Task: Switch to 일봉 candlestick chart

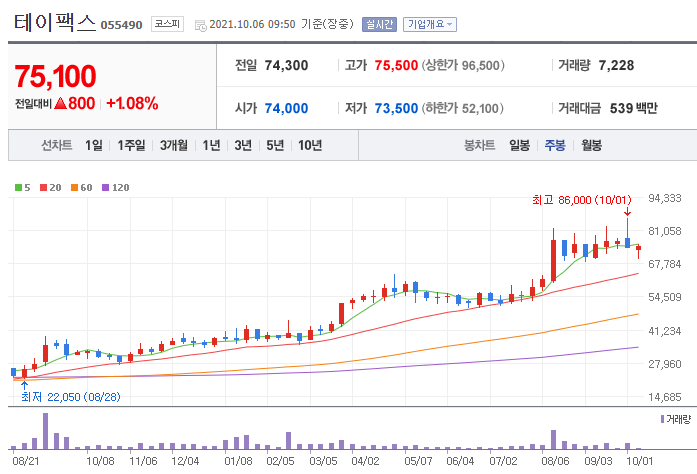Action: pyautogui.click(x=519, y=145)
